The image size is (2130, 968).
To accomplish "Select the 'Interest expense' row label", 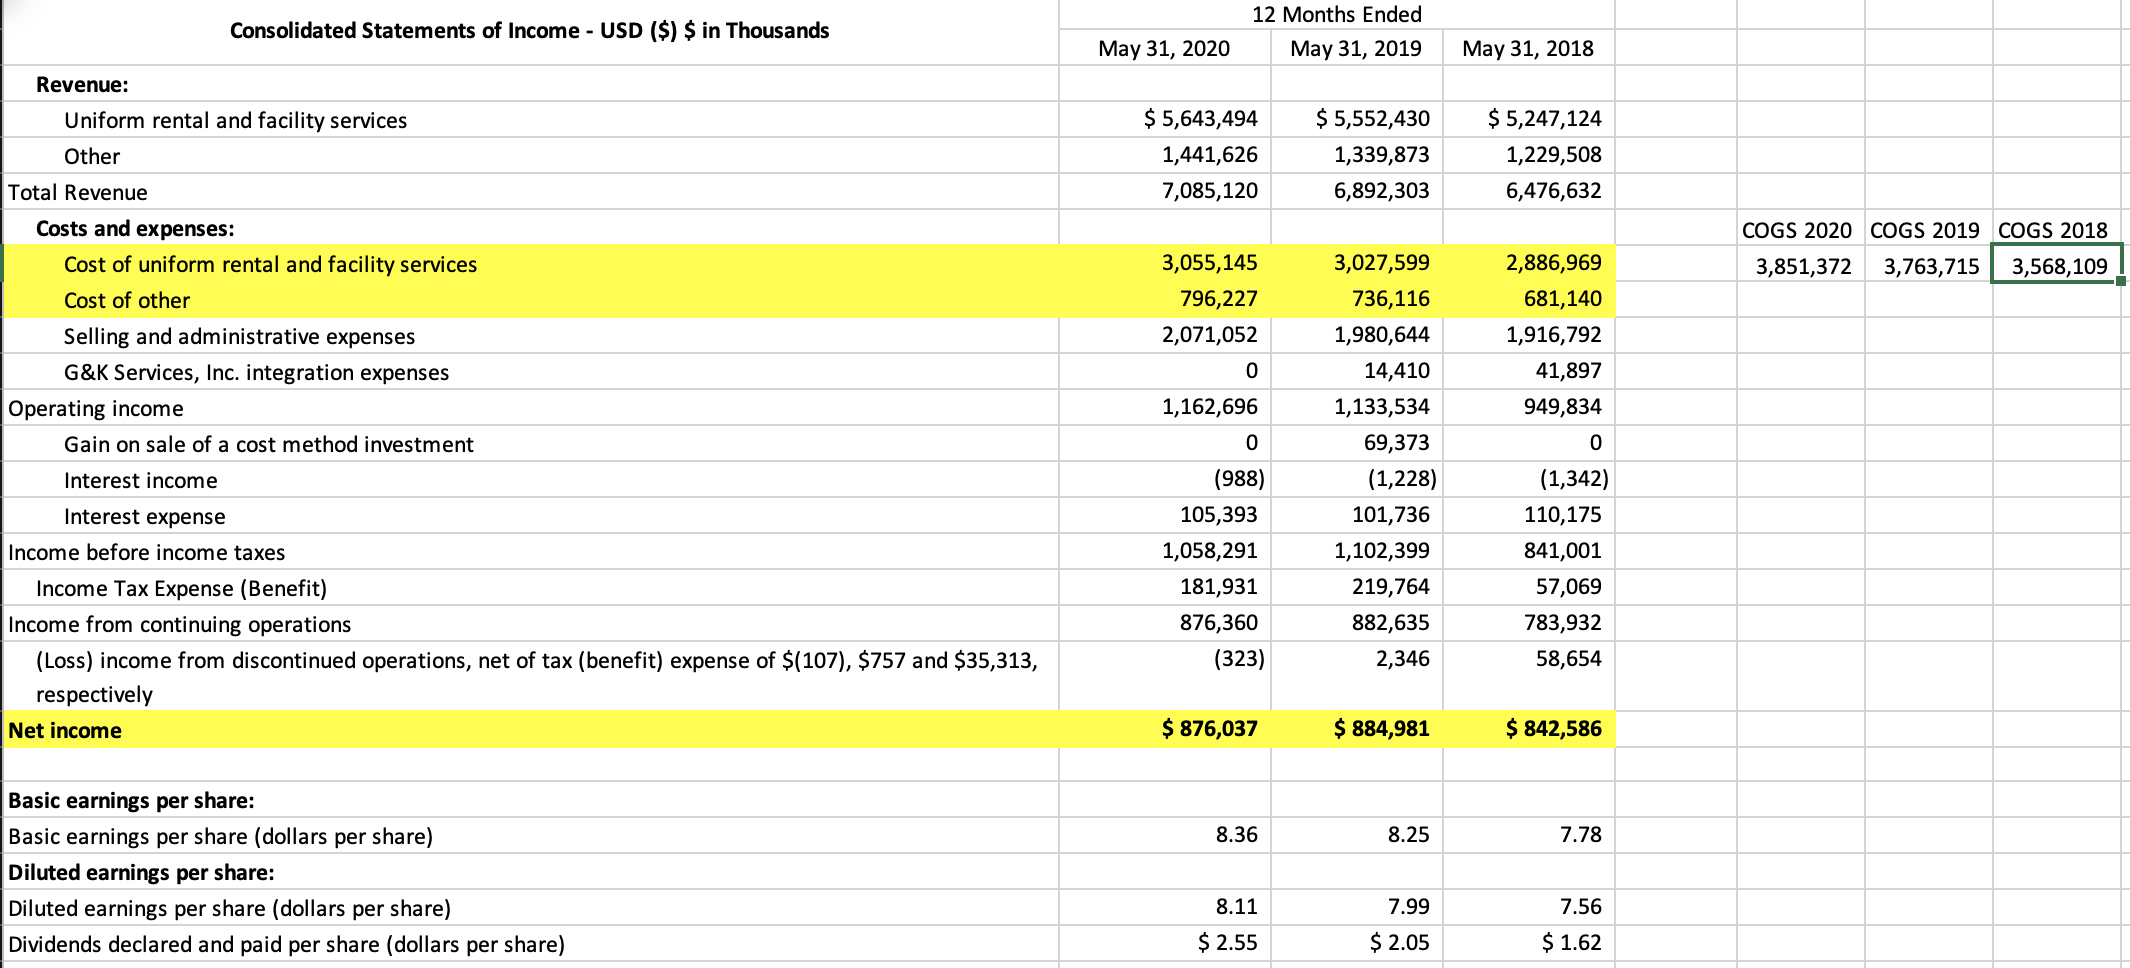I will pos(144,516).
